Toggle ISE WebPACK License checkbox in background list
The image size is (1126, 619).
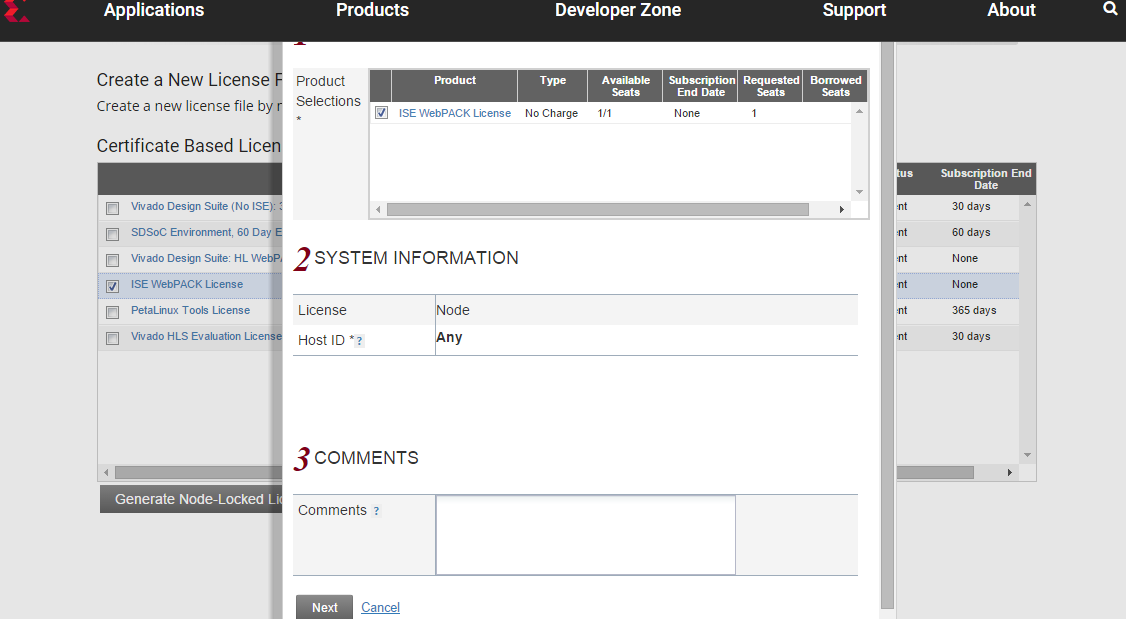click(113, 286)
